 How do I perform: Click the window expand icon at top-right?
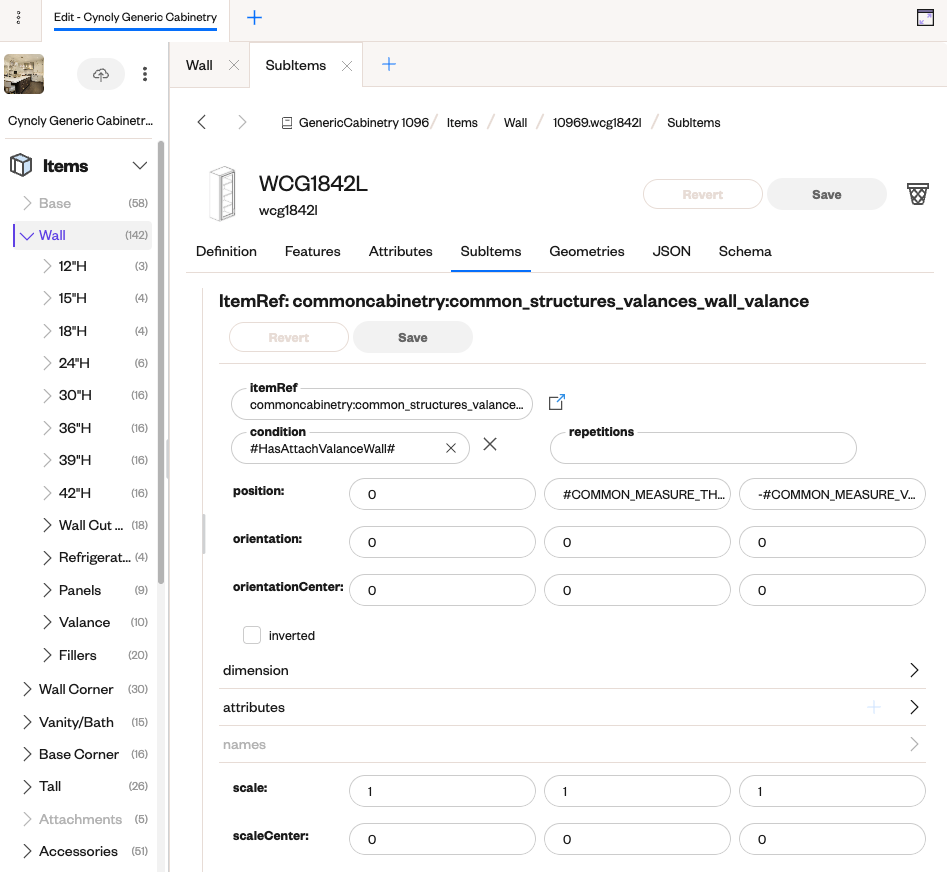coord(925,18)
